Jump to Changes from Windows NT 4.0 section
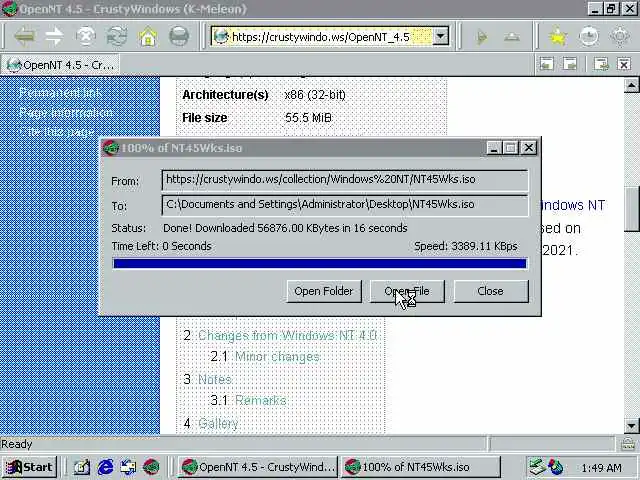 pyautogui.click(x=287, y=336)
